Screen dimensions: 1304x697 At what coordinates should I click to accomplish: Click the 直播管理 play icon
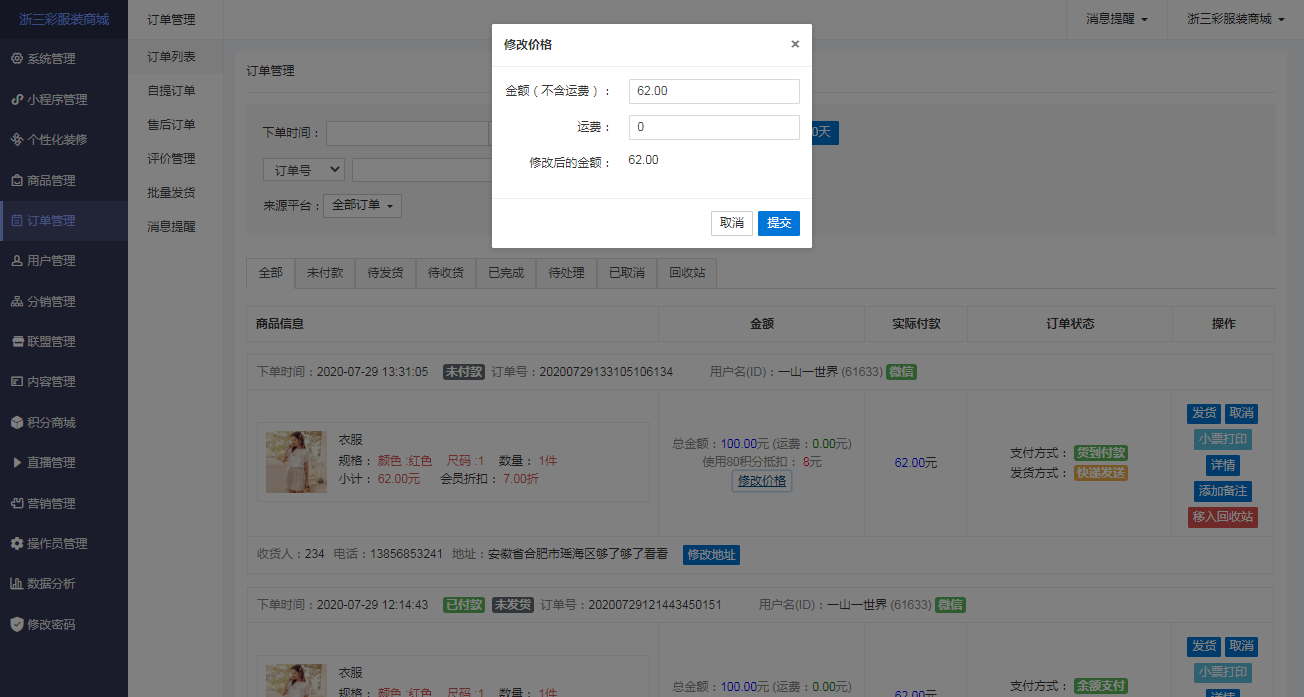(x=16, y=462)
